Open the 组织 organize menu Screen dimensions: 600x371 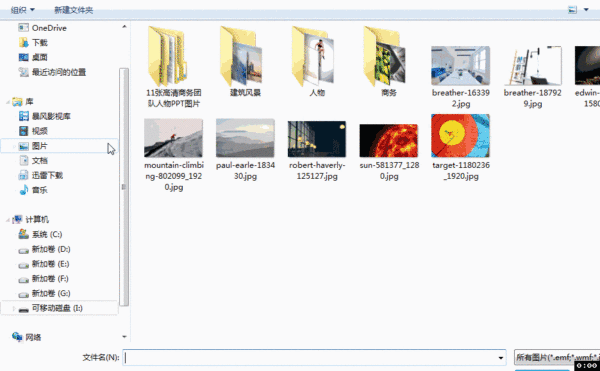(23, 10)
